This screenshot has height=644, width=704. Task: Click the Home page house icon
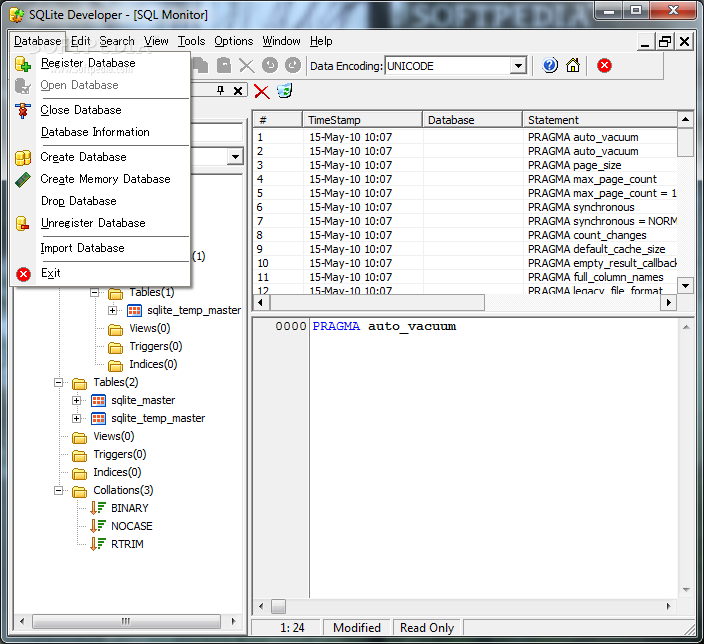[x=573, y=66]
